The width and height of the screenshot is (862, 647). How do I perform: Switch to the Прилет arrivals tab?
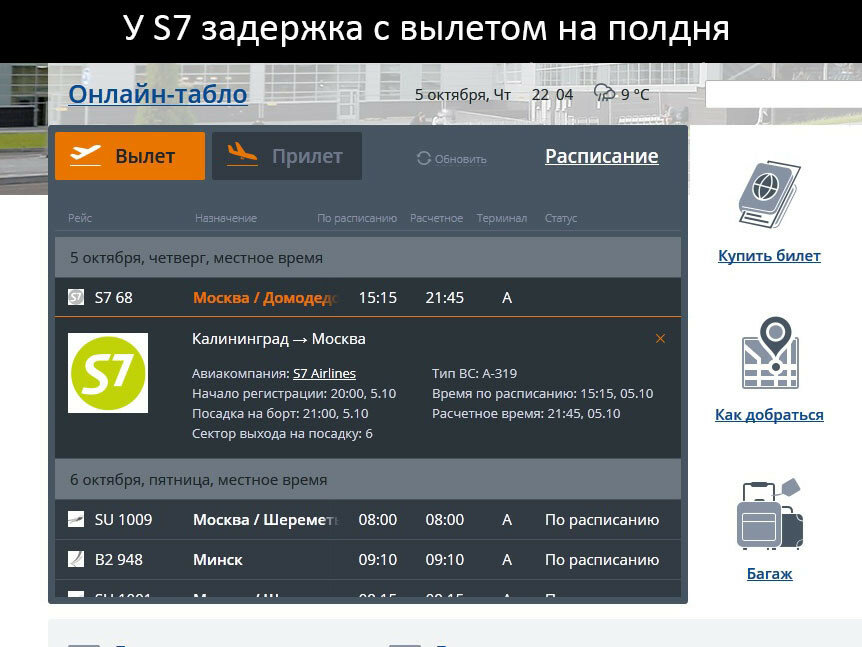(x=287, y=156)
